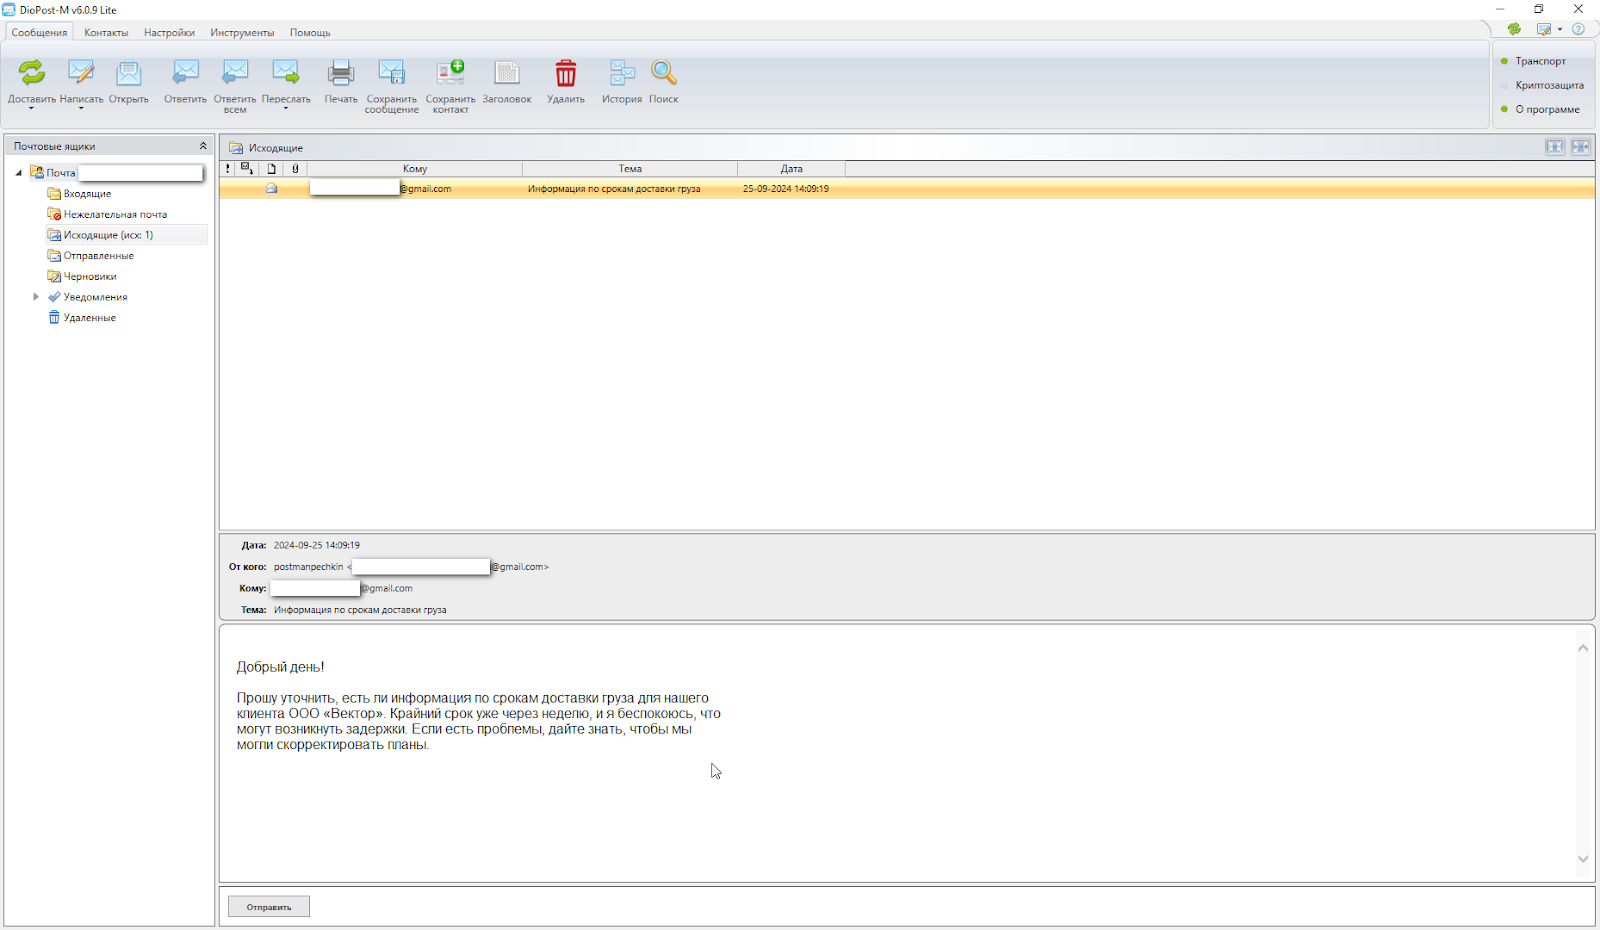1600x930 pixels.
Task: Click the second layout icon in Исходящие header
Action: coord(1581,147)
